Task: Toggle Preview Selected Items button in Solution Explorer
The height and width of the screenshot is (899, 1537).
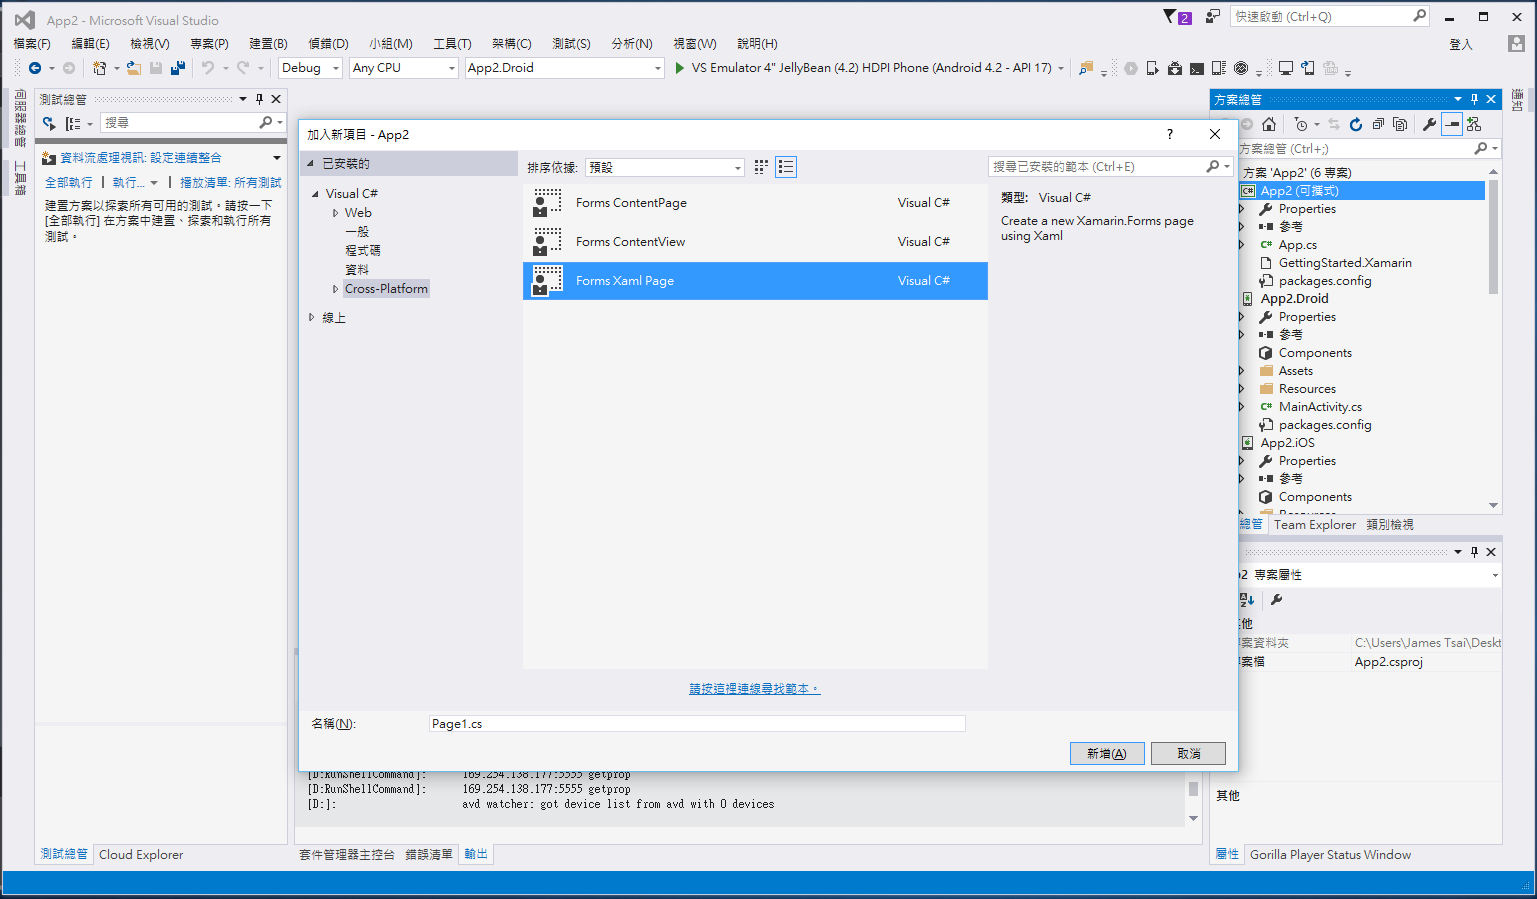Action: 1451,124
